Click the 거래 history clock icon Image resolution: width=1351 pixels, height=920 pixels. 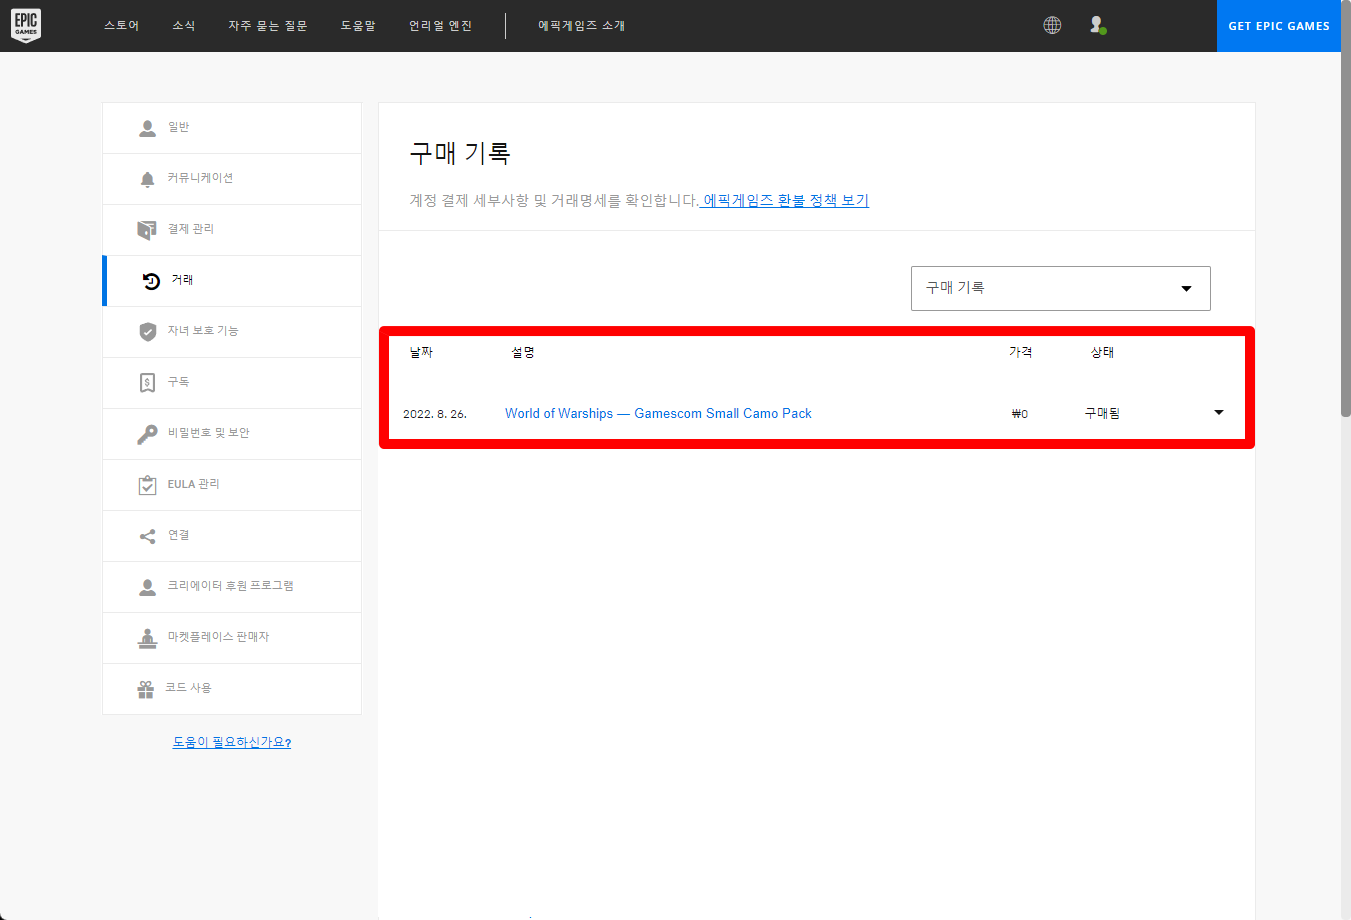(x=151, y=281)
